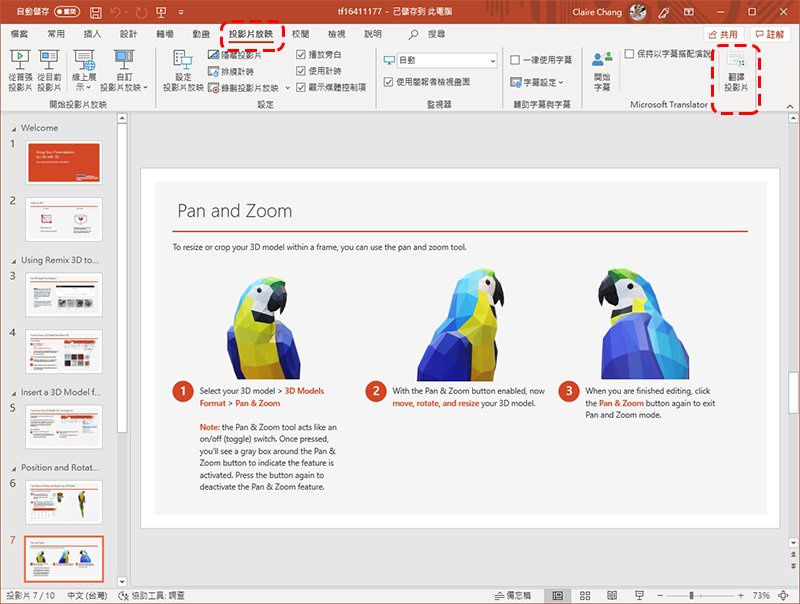The width and height of the screenshot is (800, 604).
Task: Click Fit Slide to Window icon
Action: (784, 595)
